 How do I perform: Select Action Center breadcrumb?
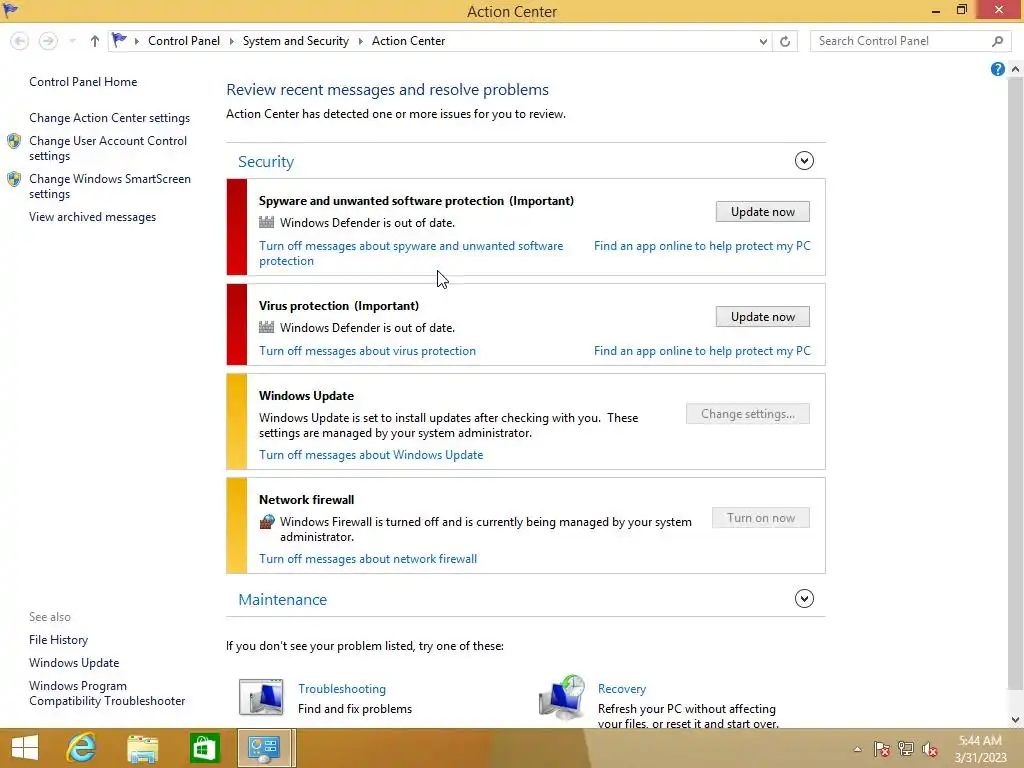click(408, 40)
